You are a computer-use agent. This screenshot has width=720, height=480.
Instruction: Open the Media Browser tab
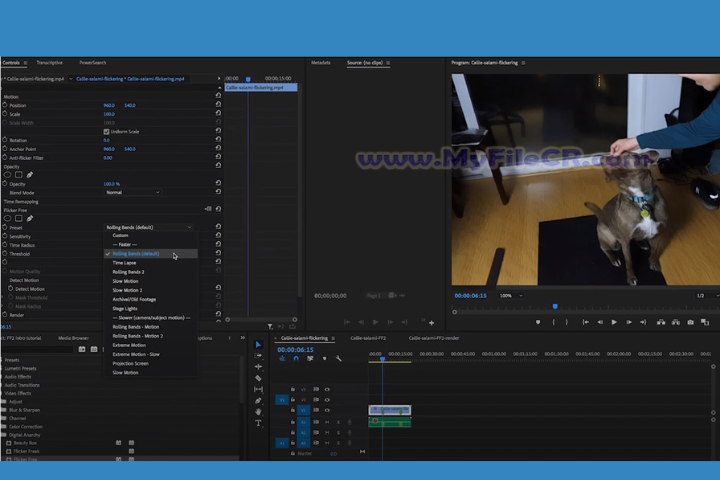click(x=73, y=338)
